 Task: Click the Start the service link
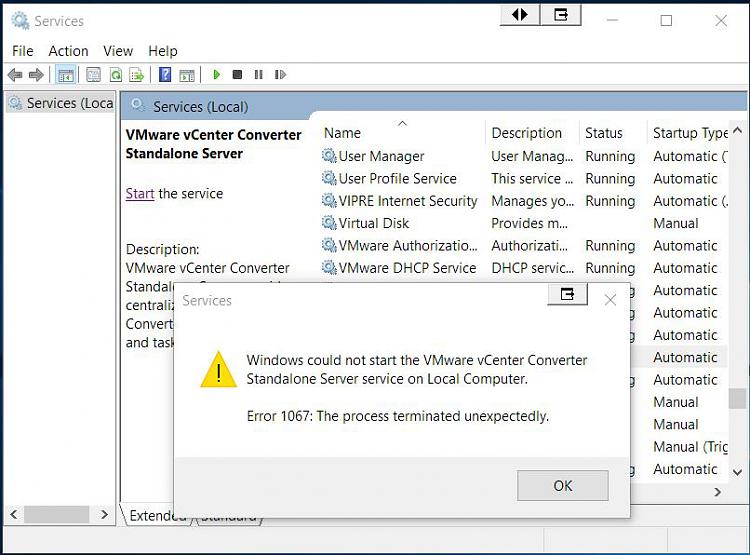click(140, 193)
